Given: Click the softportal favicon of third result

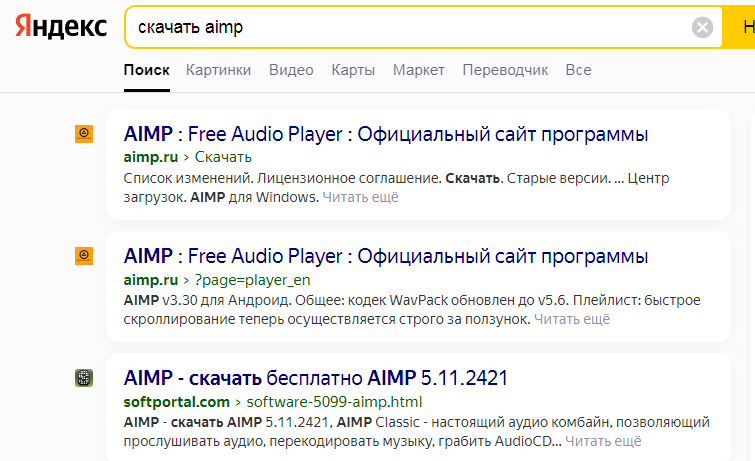Looking at the screenshot, I should pyautogui.click(x=84, y=378).
